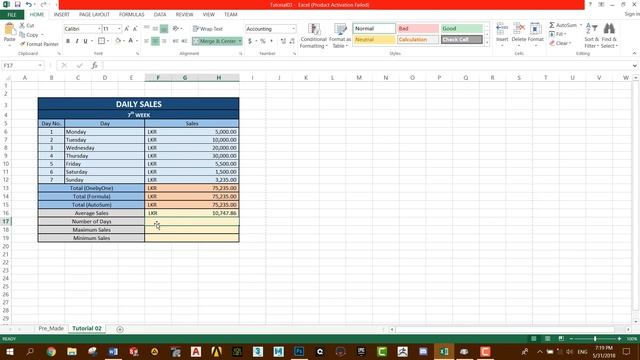Expand the Fill Color dropdown arrow

[124, 41]
